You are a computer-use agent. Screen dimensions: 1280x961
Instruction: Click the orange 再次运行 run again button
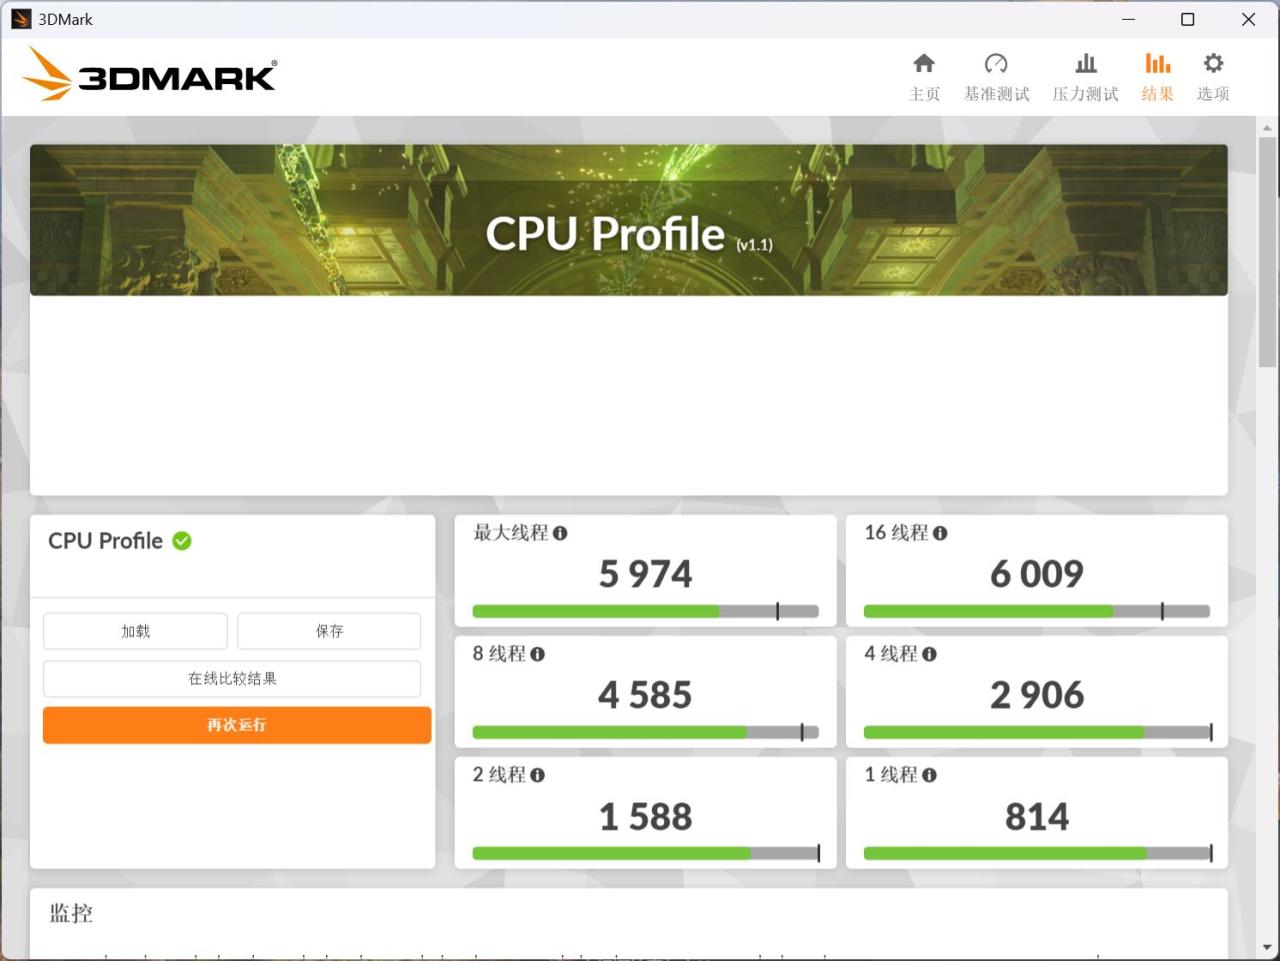237,725
